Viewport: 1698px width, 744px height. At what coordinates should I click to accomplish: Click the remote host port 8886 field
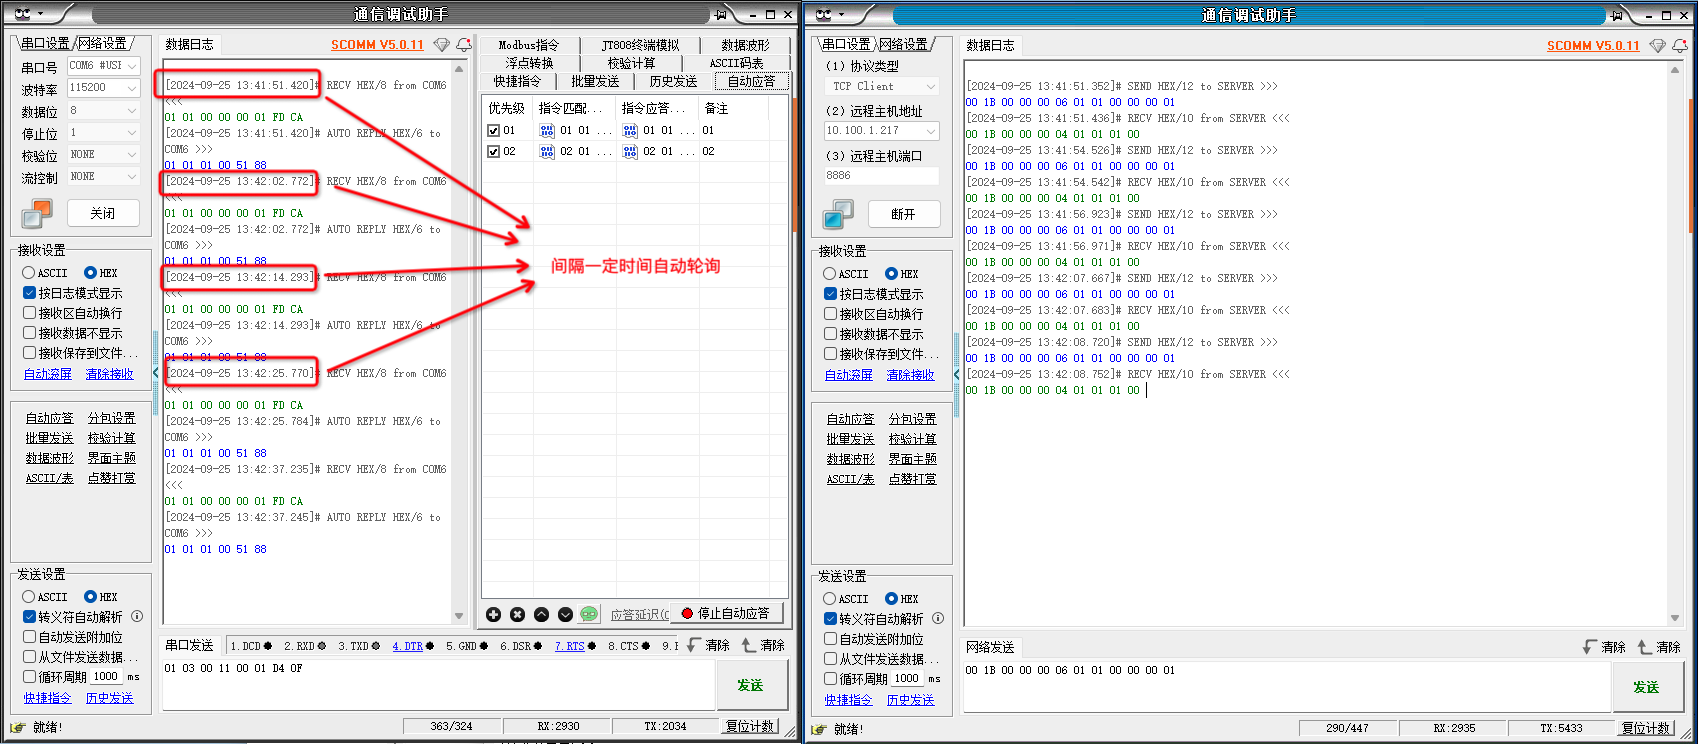(880, 176)
